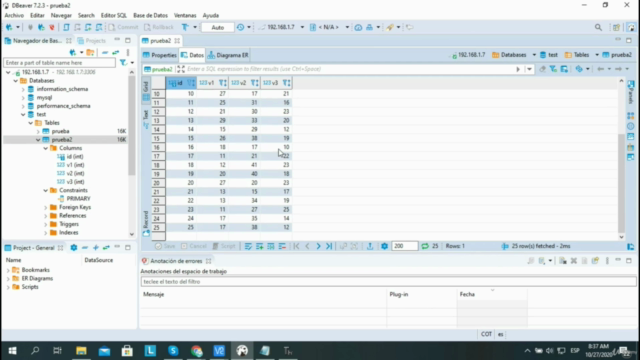Viewport: 640px width, 360px height.
Task: Open the Ventanas menu
Action: click(x=185, y=16)
